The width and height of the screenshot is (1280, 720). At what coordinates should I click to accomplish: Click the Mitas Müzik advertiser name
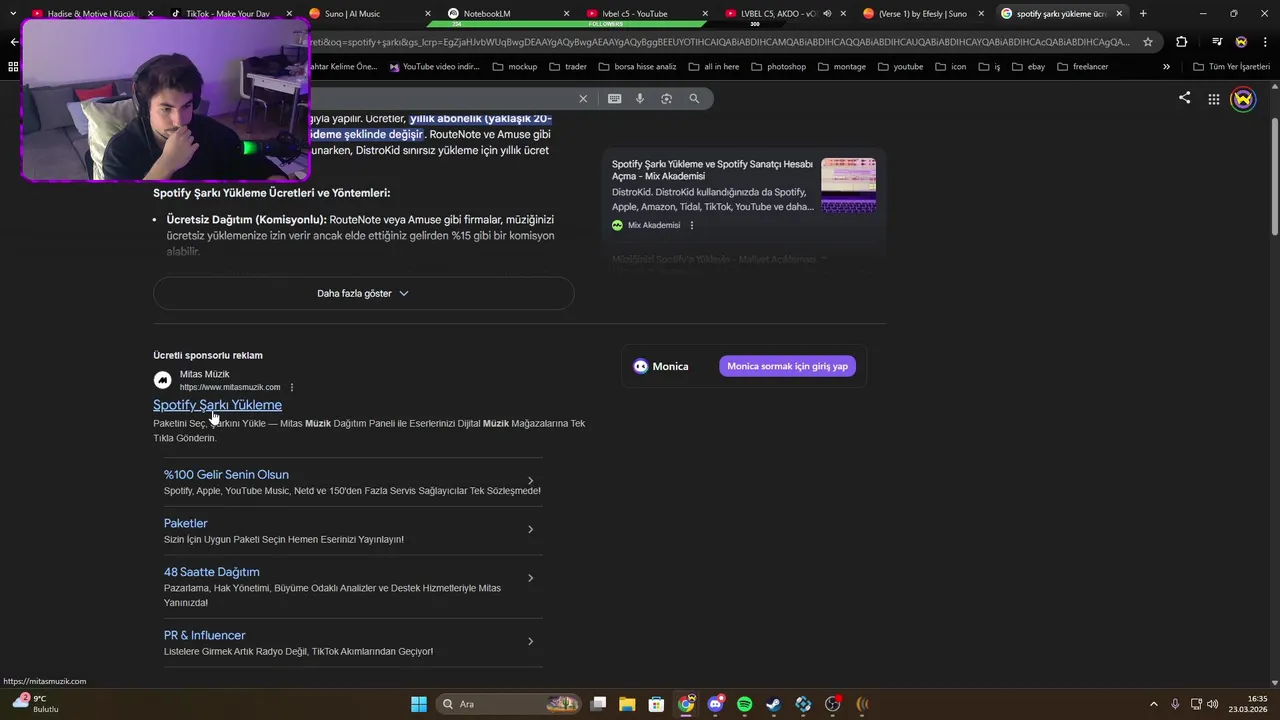click(x=205, y=374)
